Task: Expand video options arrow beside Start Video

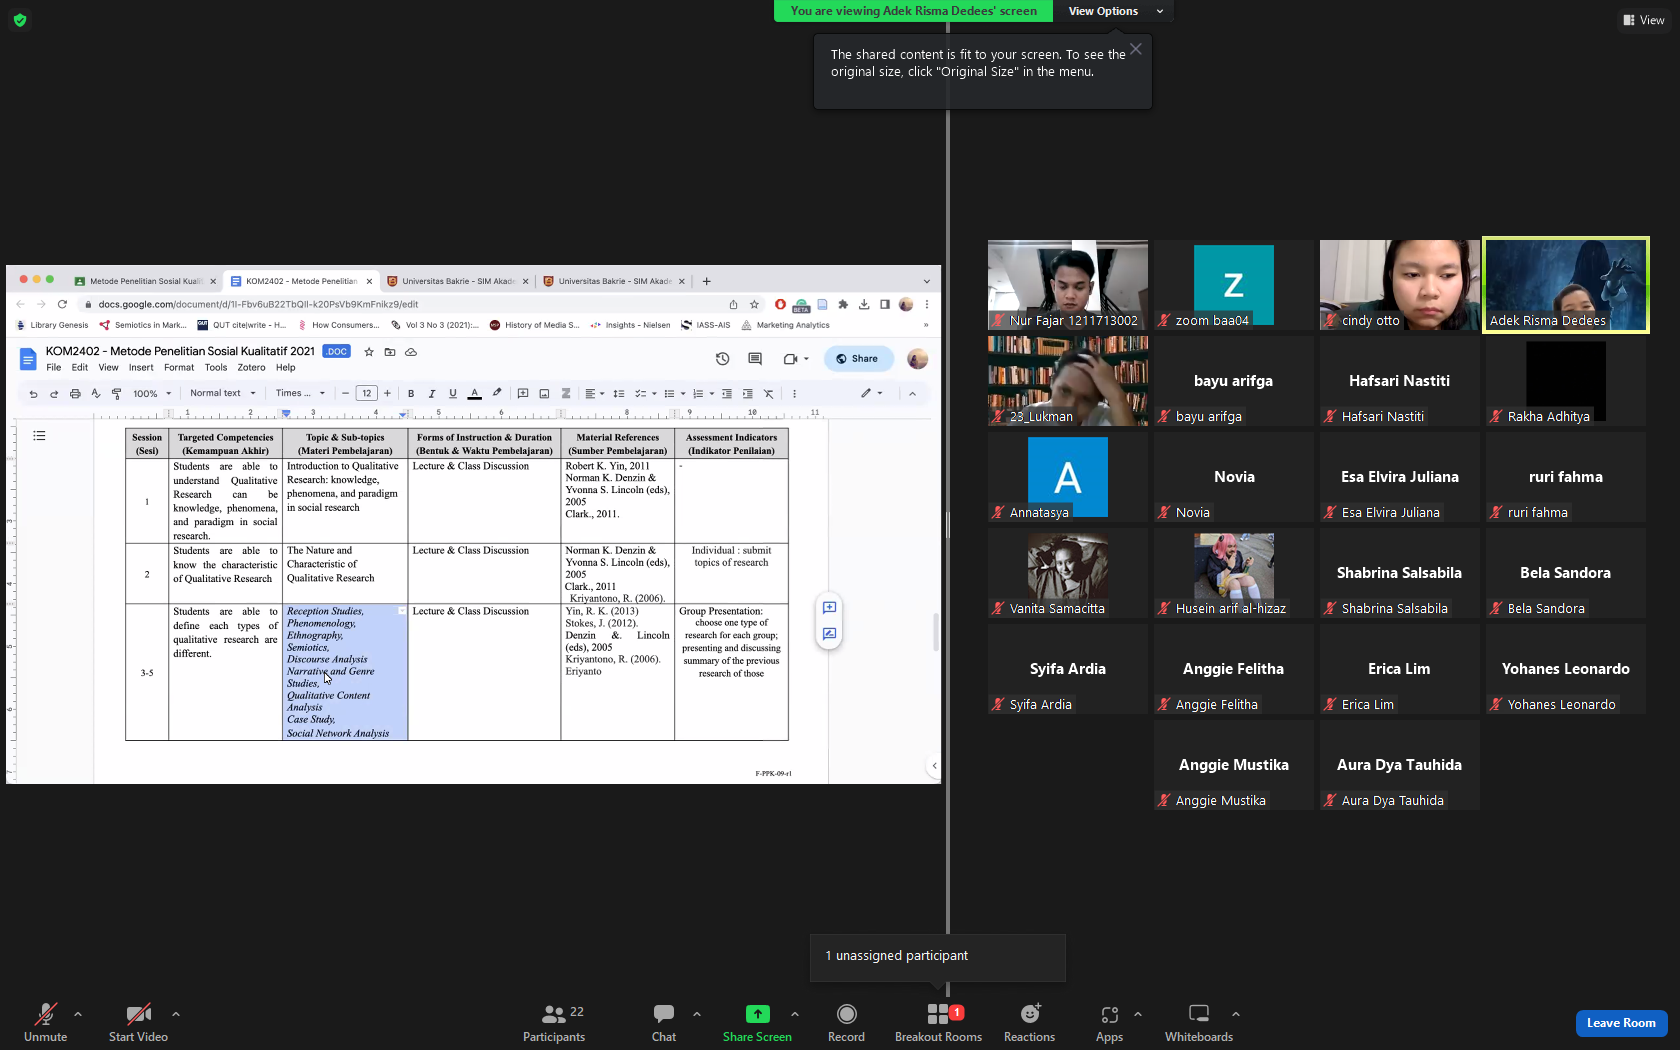Action: pyautogui.click(x=176, y=1014)
